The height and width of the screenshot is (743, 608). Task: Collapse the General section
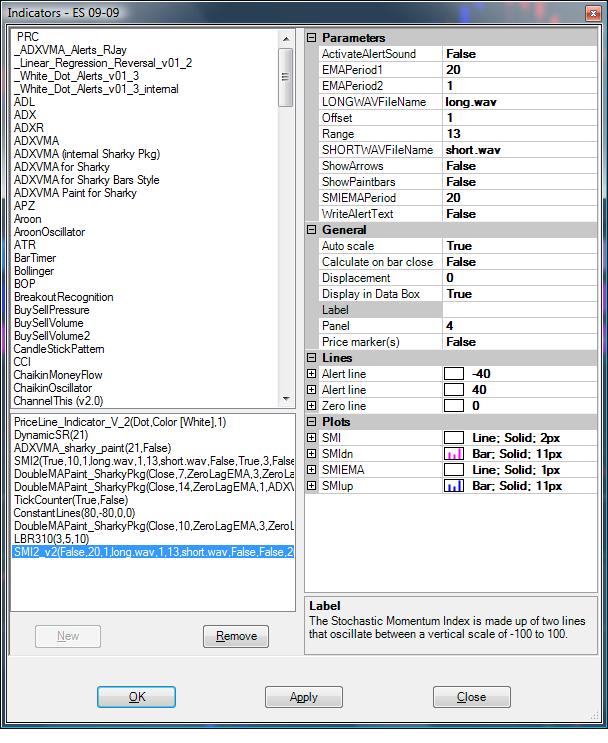pos(311,230)
